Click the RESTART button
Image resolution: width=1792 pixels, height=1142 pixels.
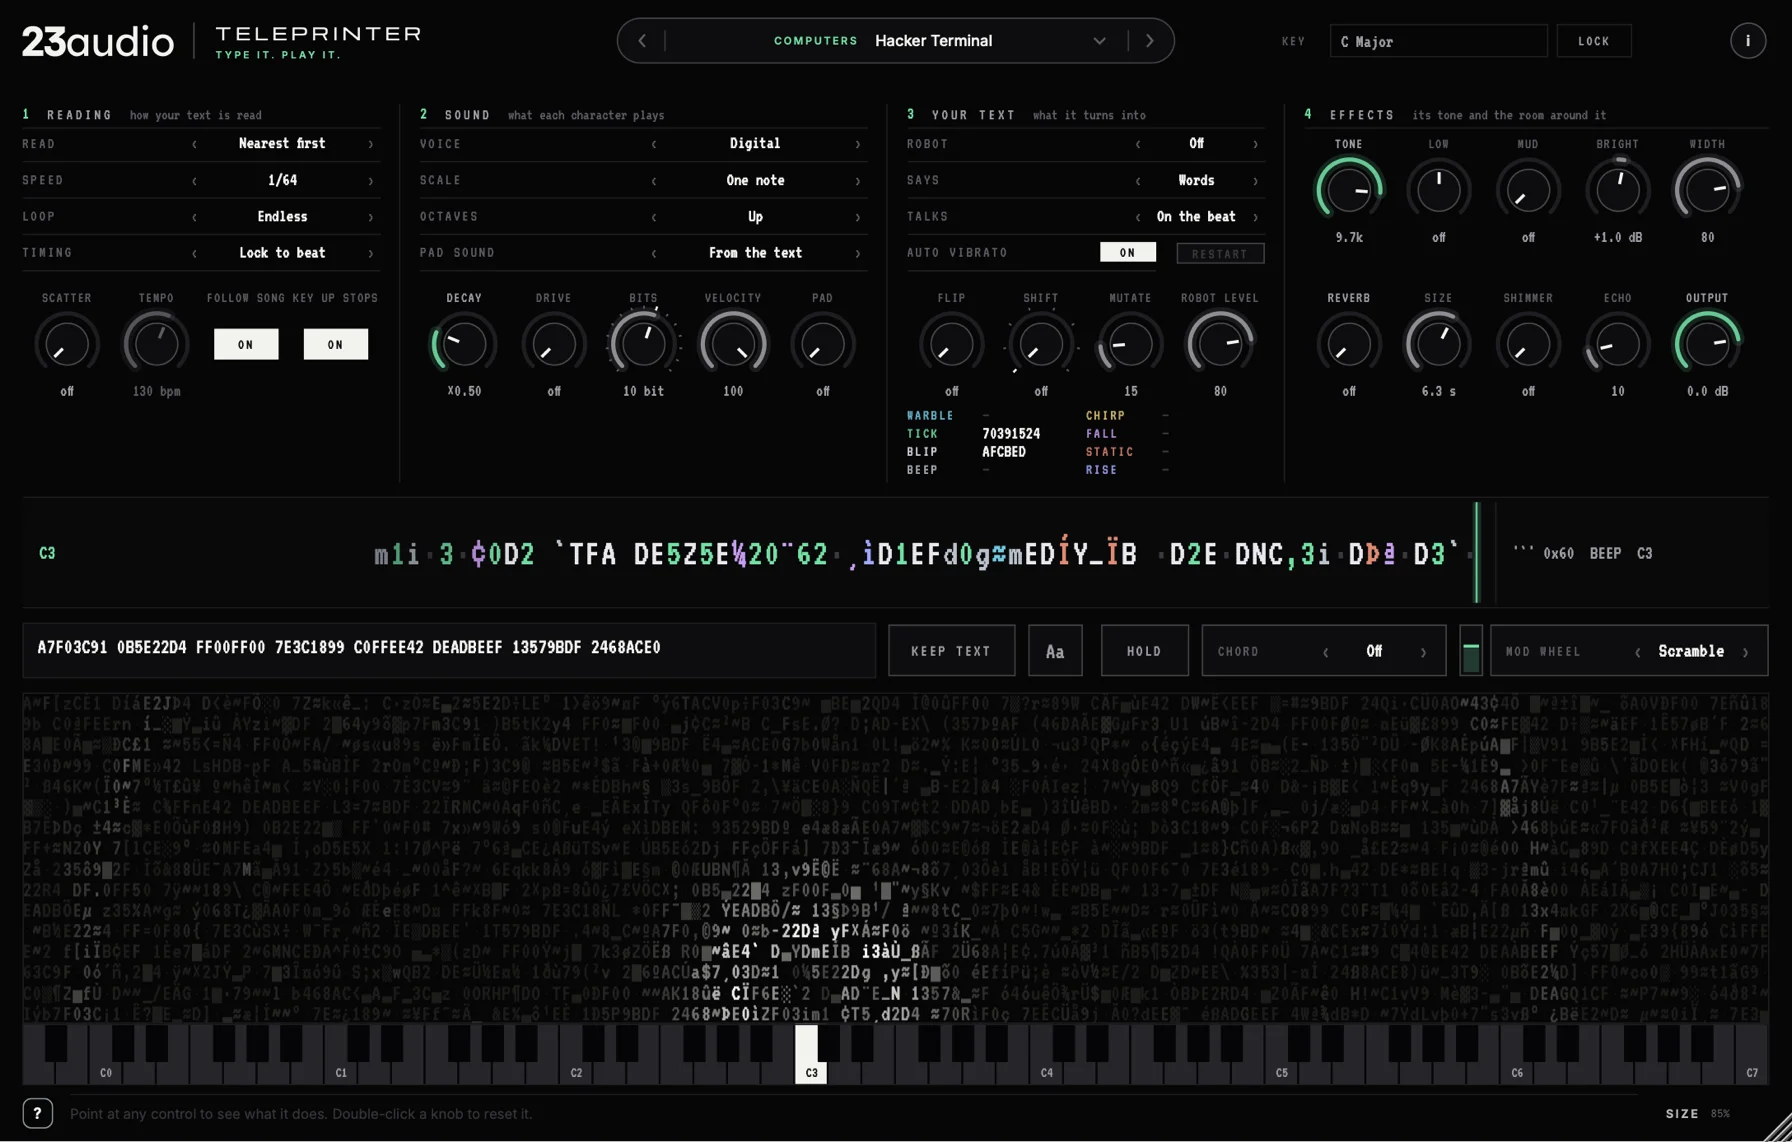1220,254
